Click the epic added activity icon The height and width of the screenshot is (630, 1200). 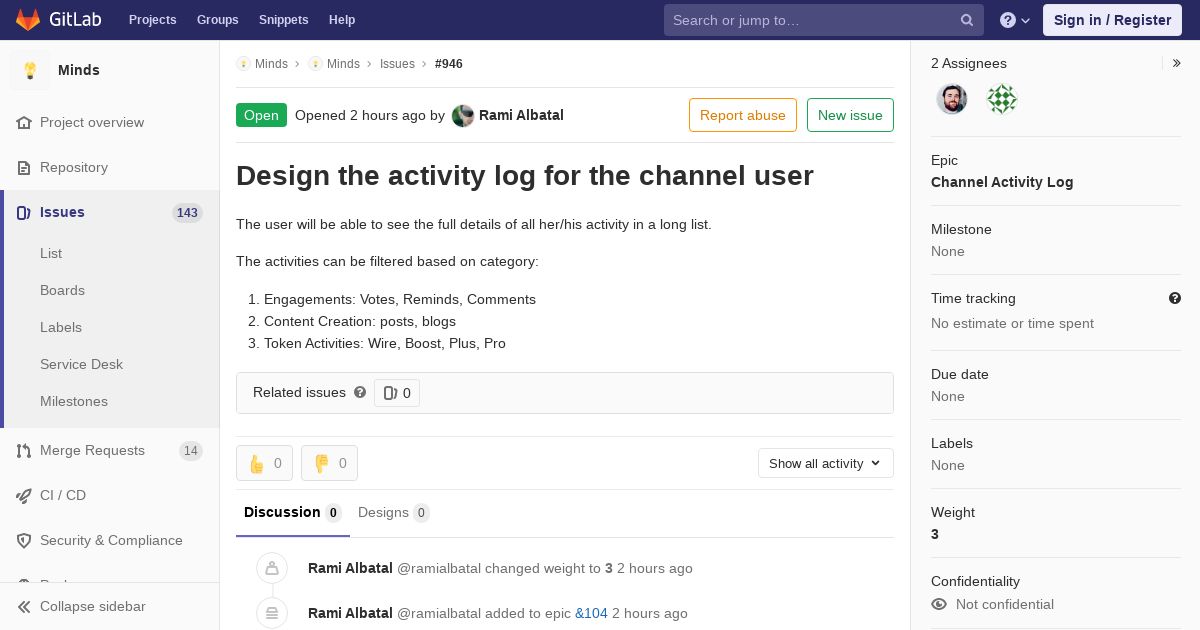pos(272,613)
